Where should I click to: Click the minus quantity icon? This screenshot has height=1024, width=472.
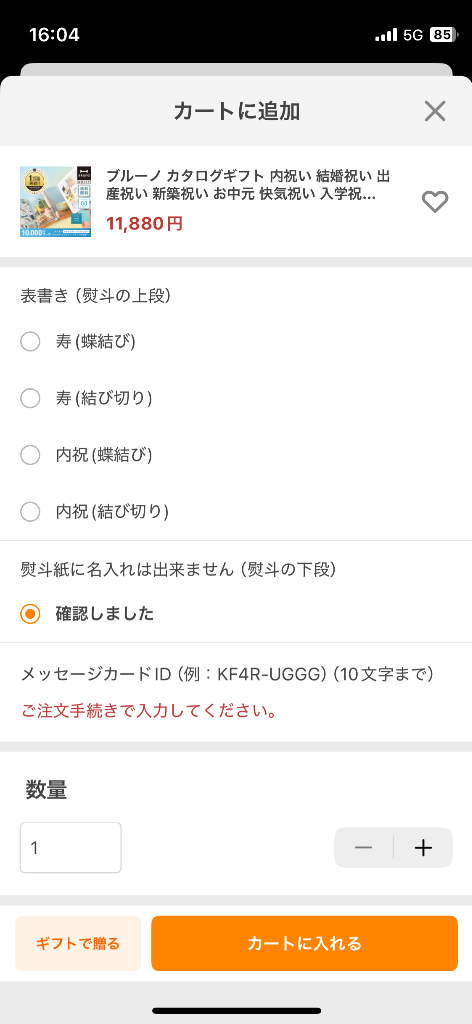click(x=364, y=848)
